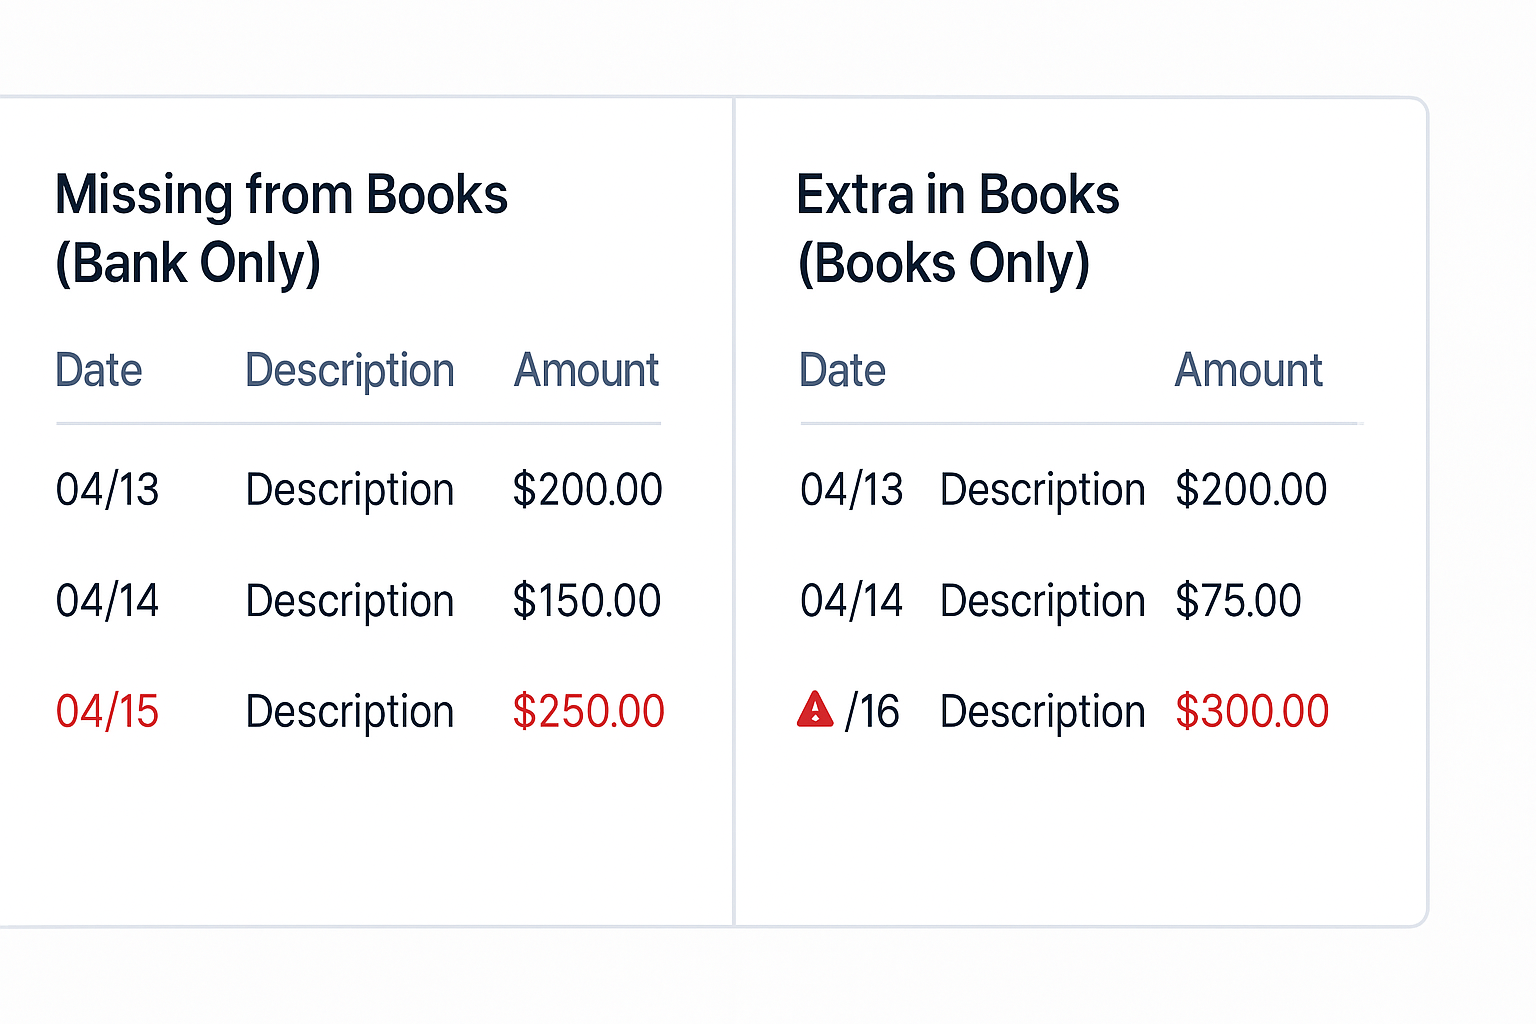Click the $75.00 books-only amount
1536x1024 pixels.
pos(1238,600)
